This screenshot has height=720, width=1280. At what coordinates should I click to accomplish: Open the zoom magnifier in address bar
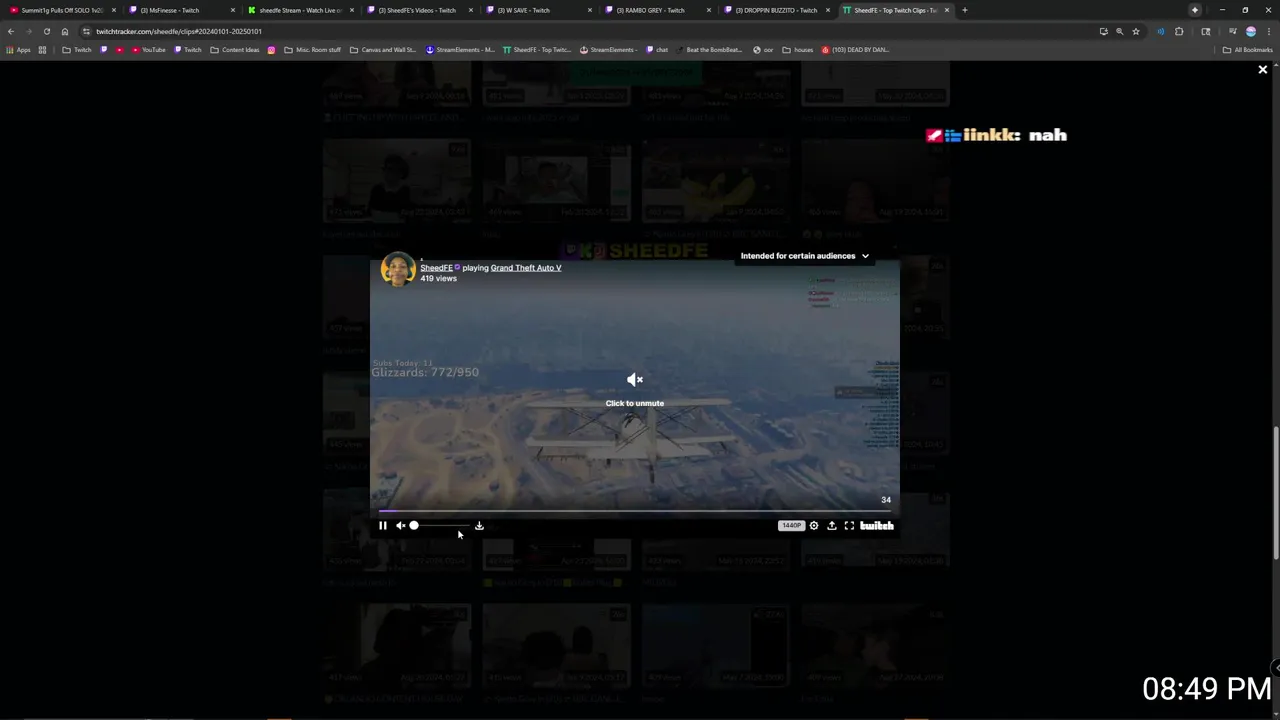(1120, 31)
